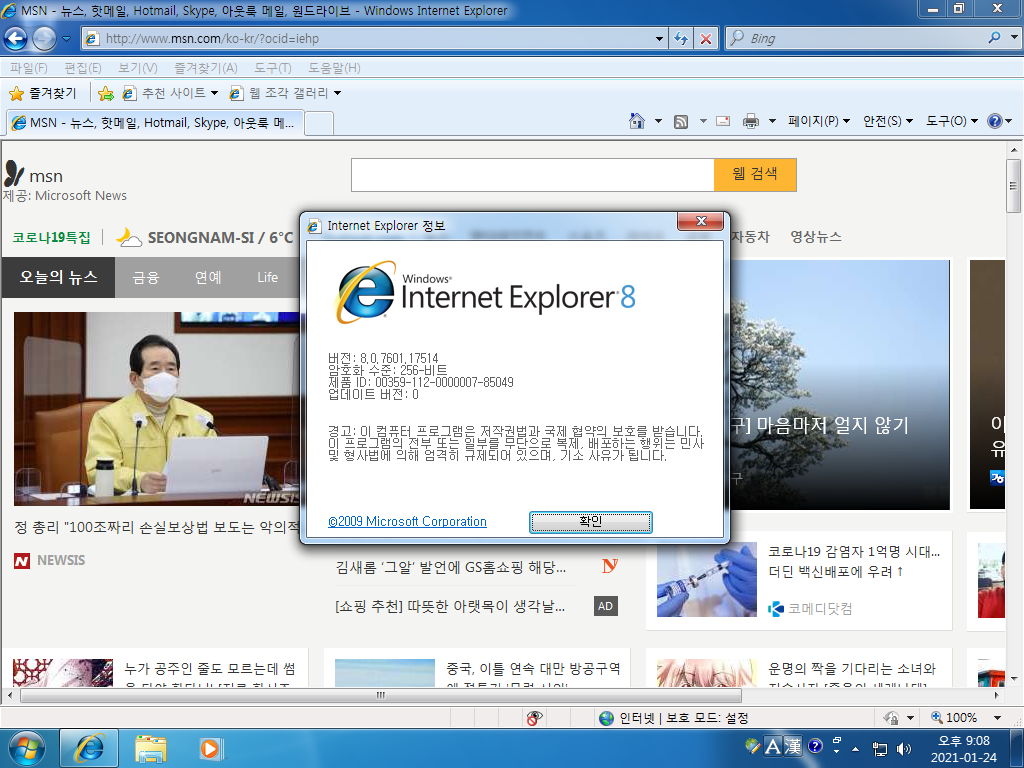Click the Read Mail icon
This screenshot has height=768, width=1024.
(x=722, y=121)
